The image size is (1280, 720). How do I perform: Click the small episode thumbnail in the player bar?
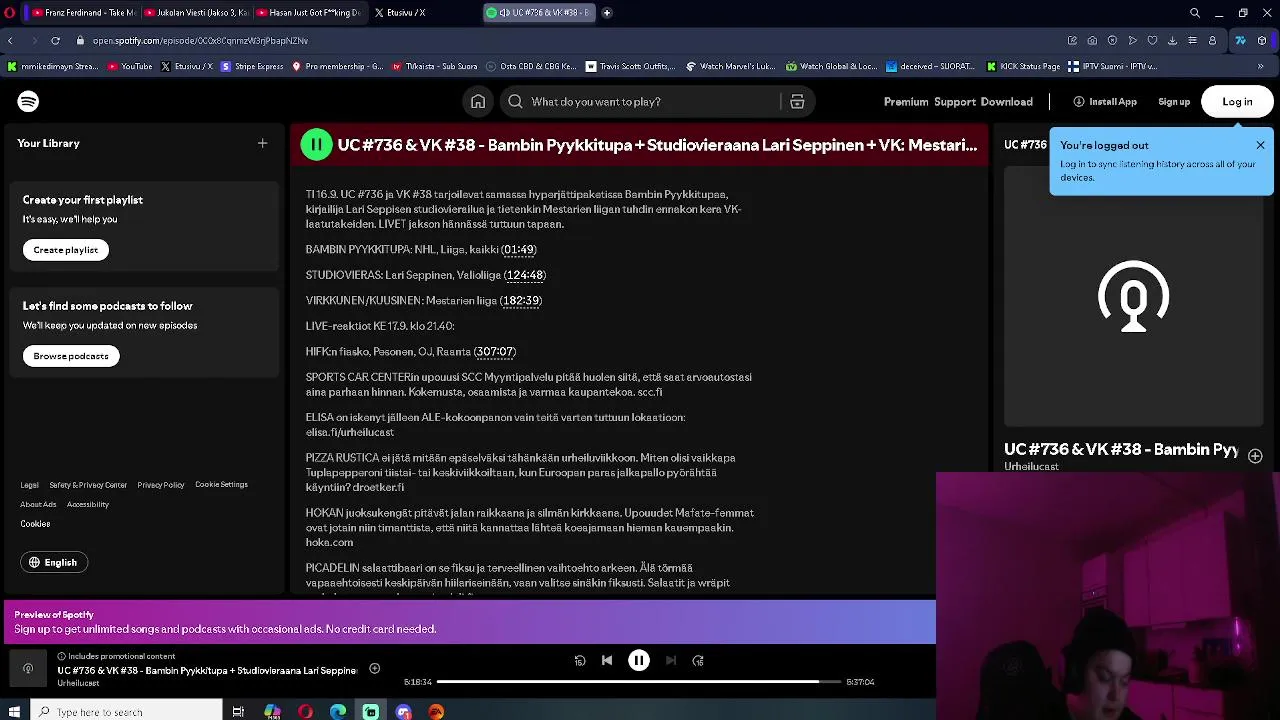(28, 668)
